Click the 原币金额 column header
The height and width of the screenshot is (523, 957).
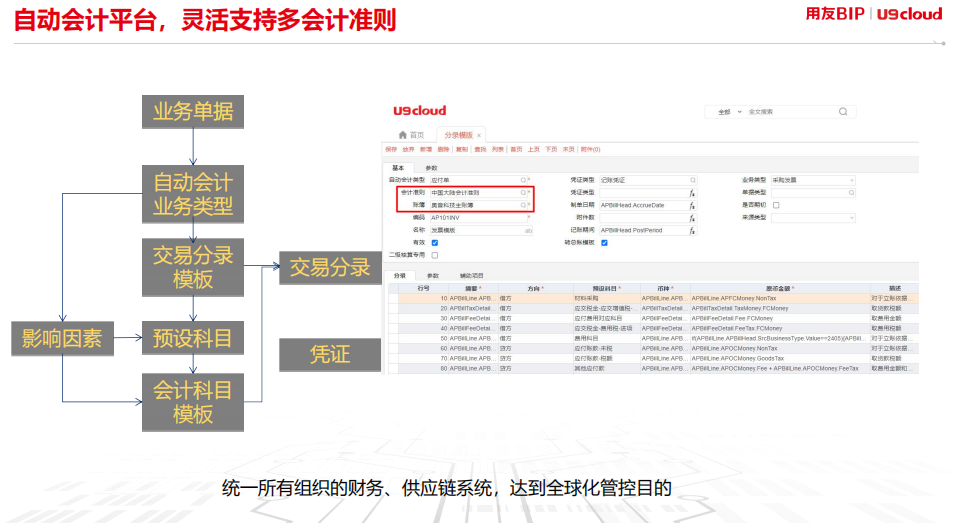pos(780,288)
